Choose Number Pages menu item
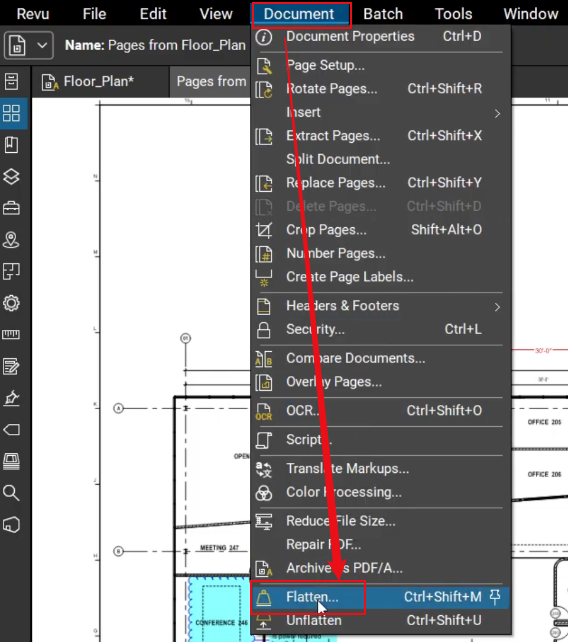The height and width of the screenshot is (642, 568). coord(380,253)
